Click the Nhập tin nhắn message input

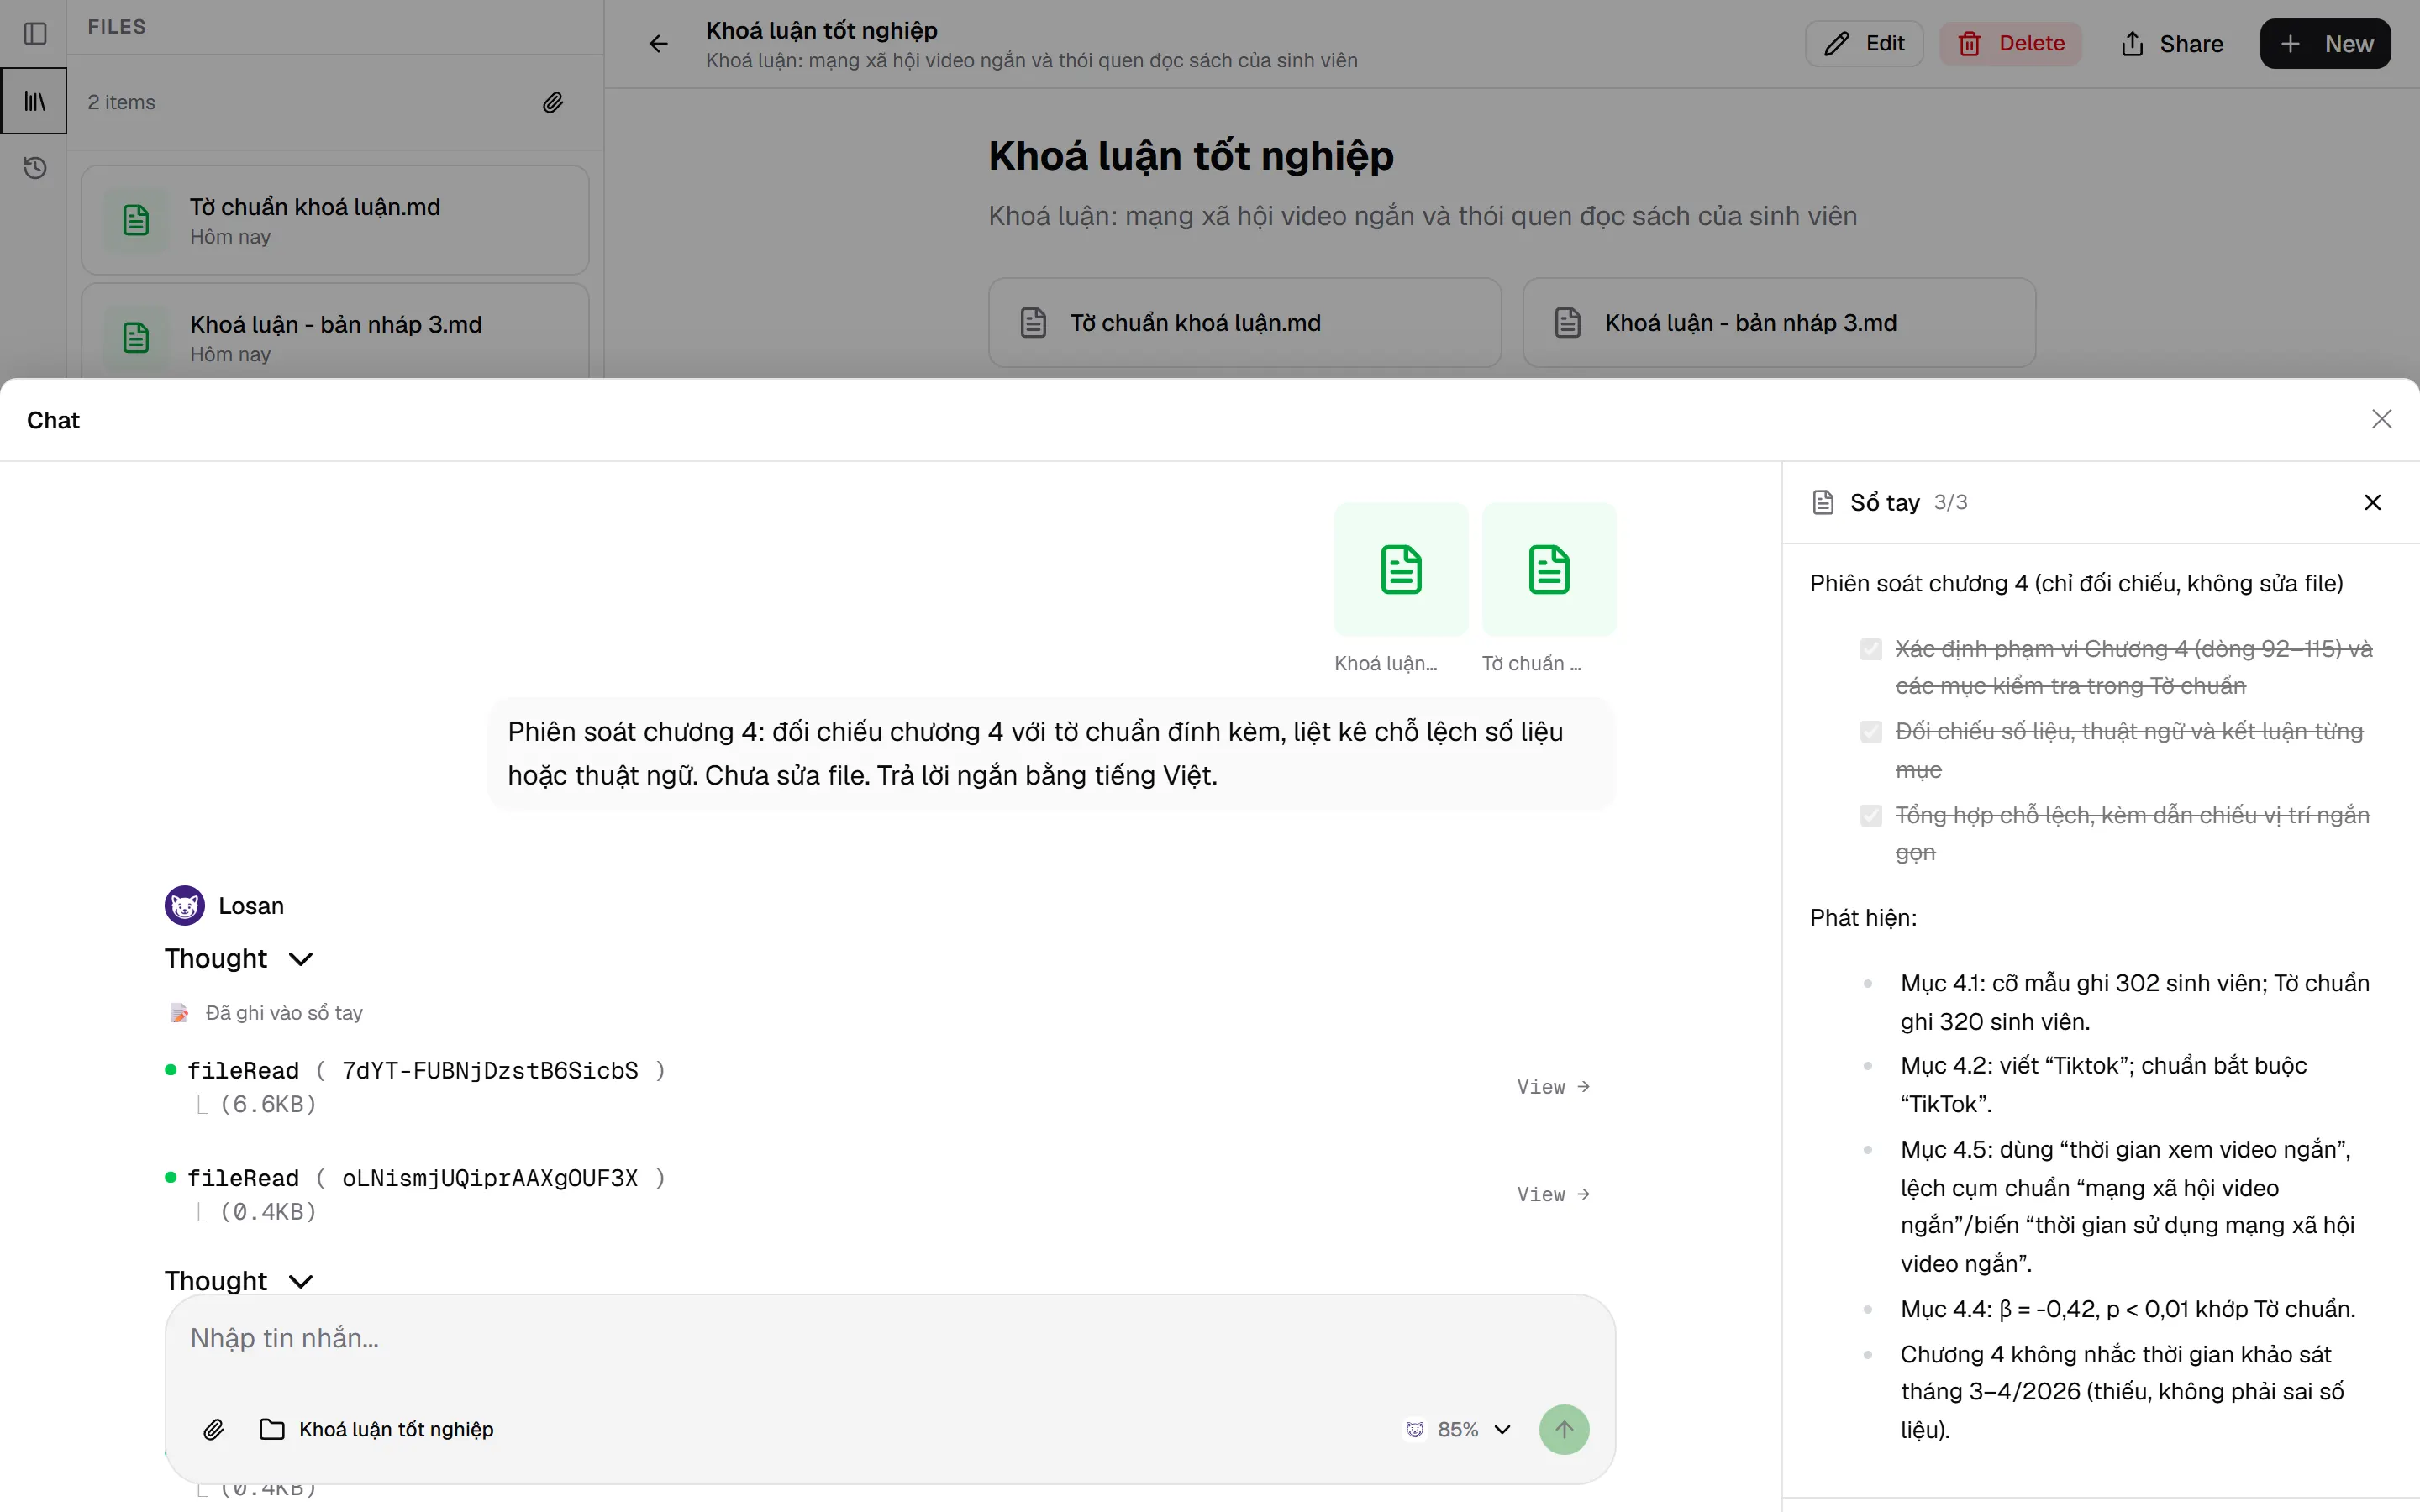tap(889, 1338)
